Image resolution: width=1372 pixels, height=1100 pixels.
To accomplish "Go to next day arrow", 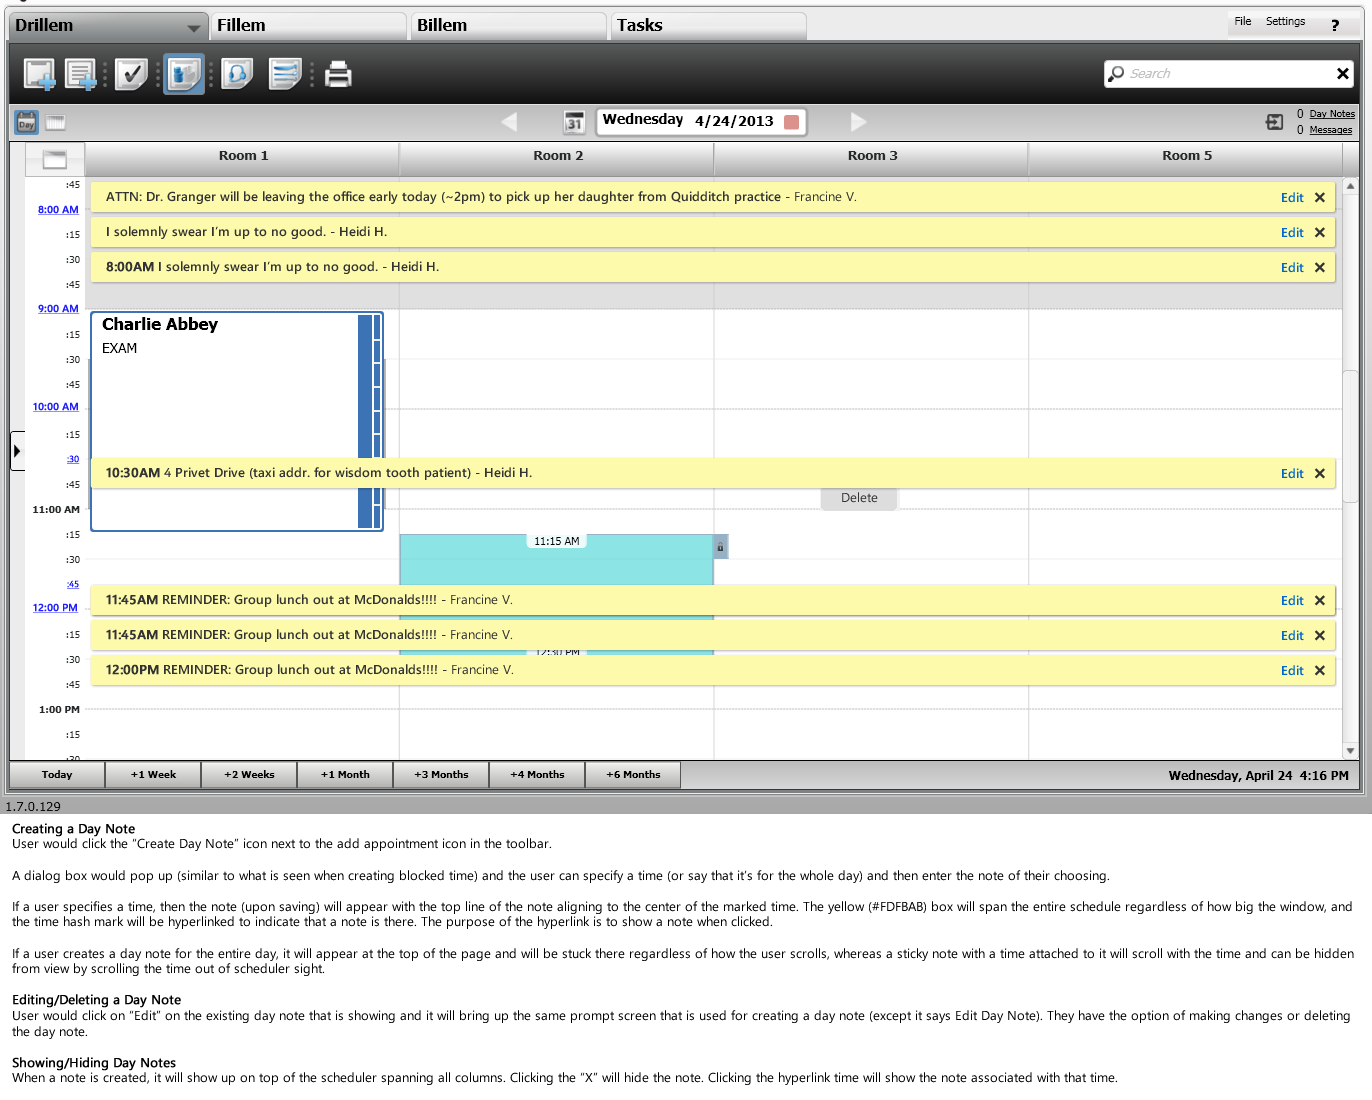I will click(858, 122).
